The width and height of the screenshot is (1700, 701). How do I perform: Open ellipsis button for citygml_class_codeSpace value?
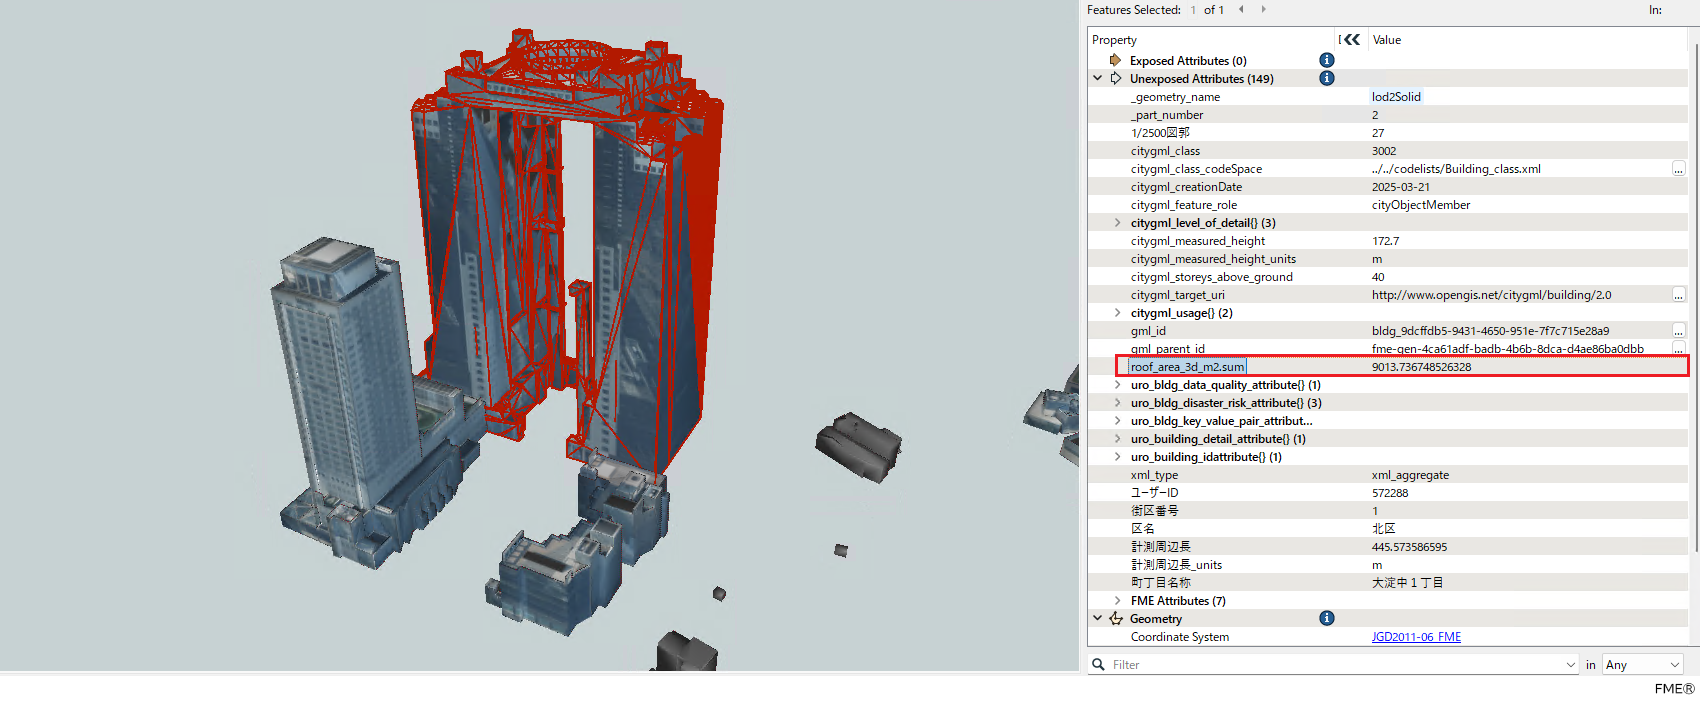click(1678, 169)
